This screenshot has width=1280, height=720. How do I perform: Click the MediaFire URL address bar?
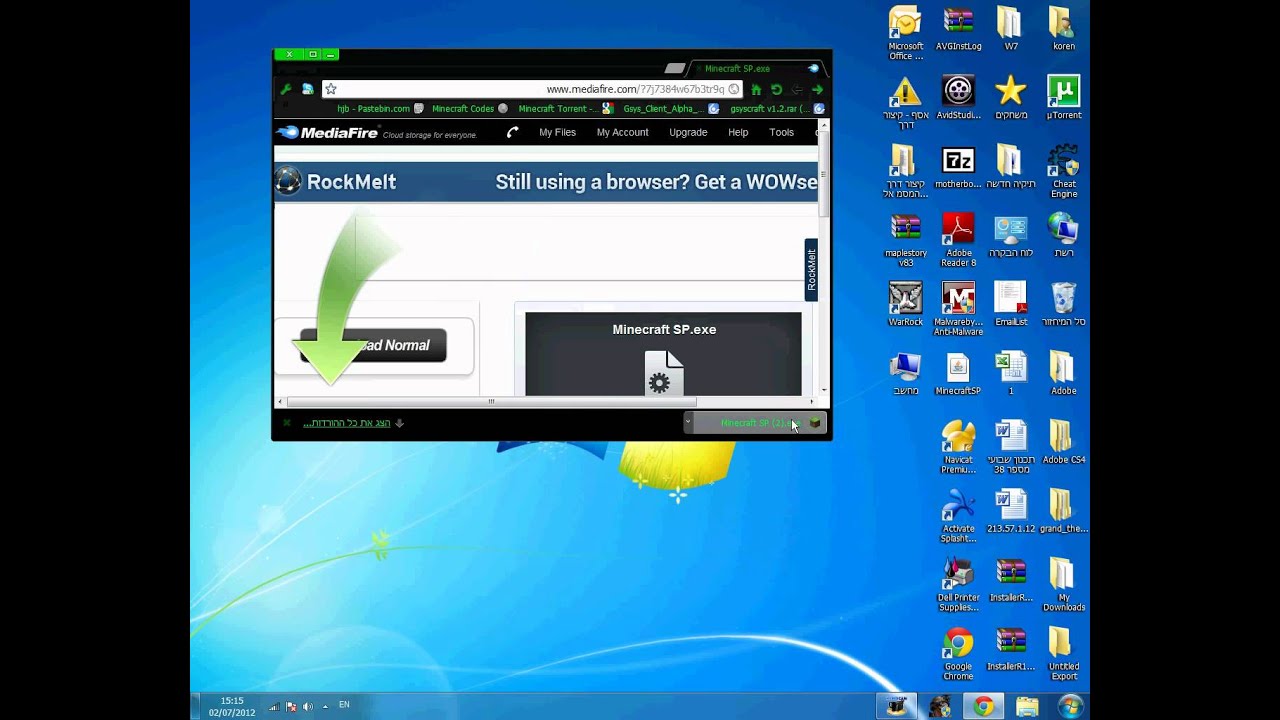pyautogui.click(x=530, y=89)
